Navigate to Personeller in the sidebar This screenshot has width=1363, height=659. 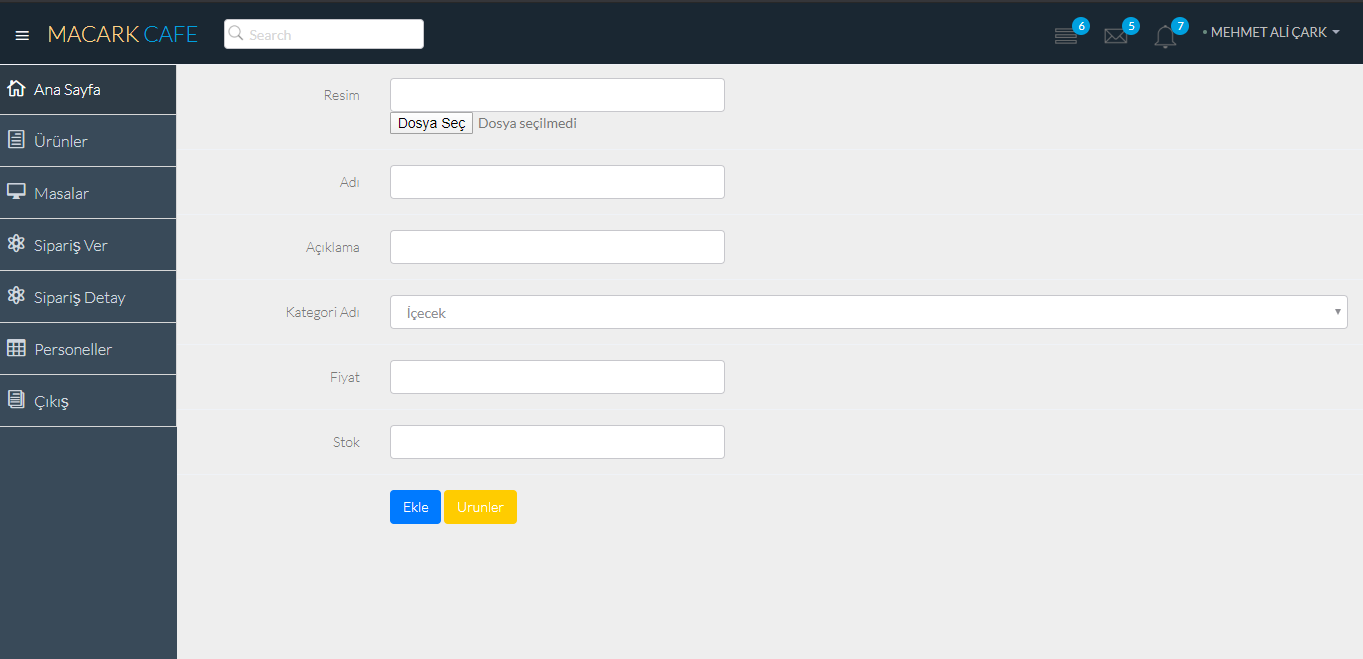pyautogui.click(x=88, y=349)
